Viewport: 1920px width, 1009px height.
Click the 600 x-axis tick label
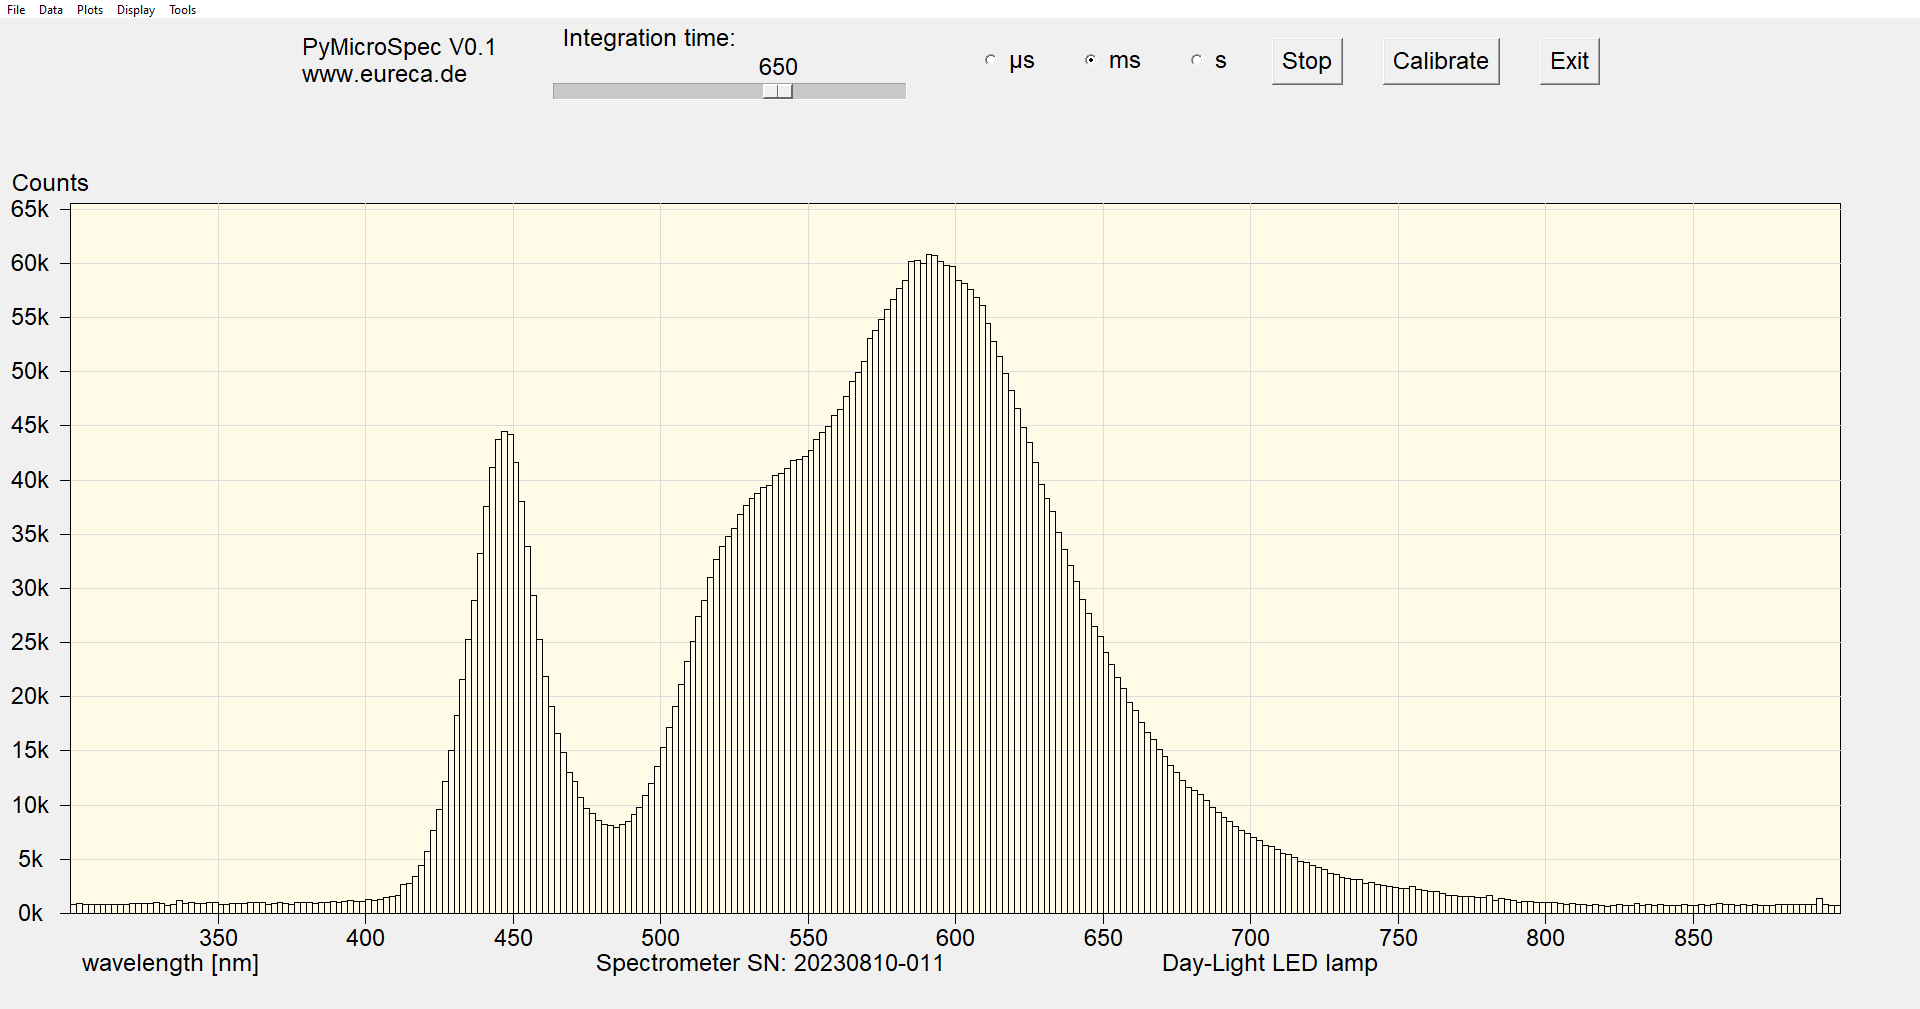coord(955,938)
